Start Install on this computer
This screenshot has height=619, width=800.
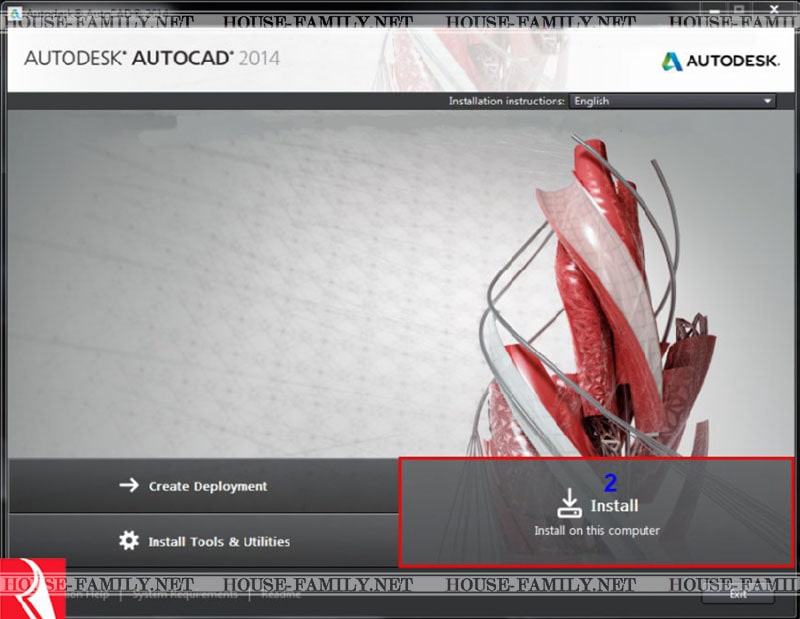point(596,512)
